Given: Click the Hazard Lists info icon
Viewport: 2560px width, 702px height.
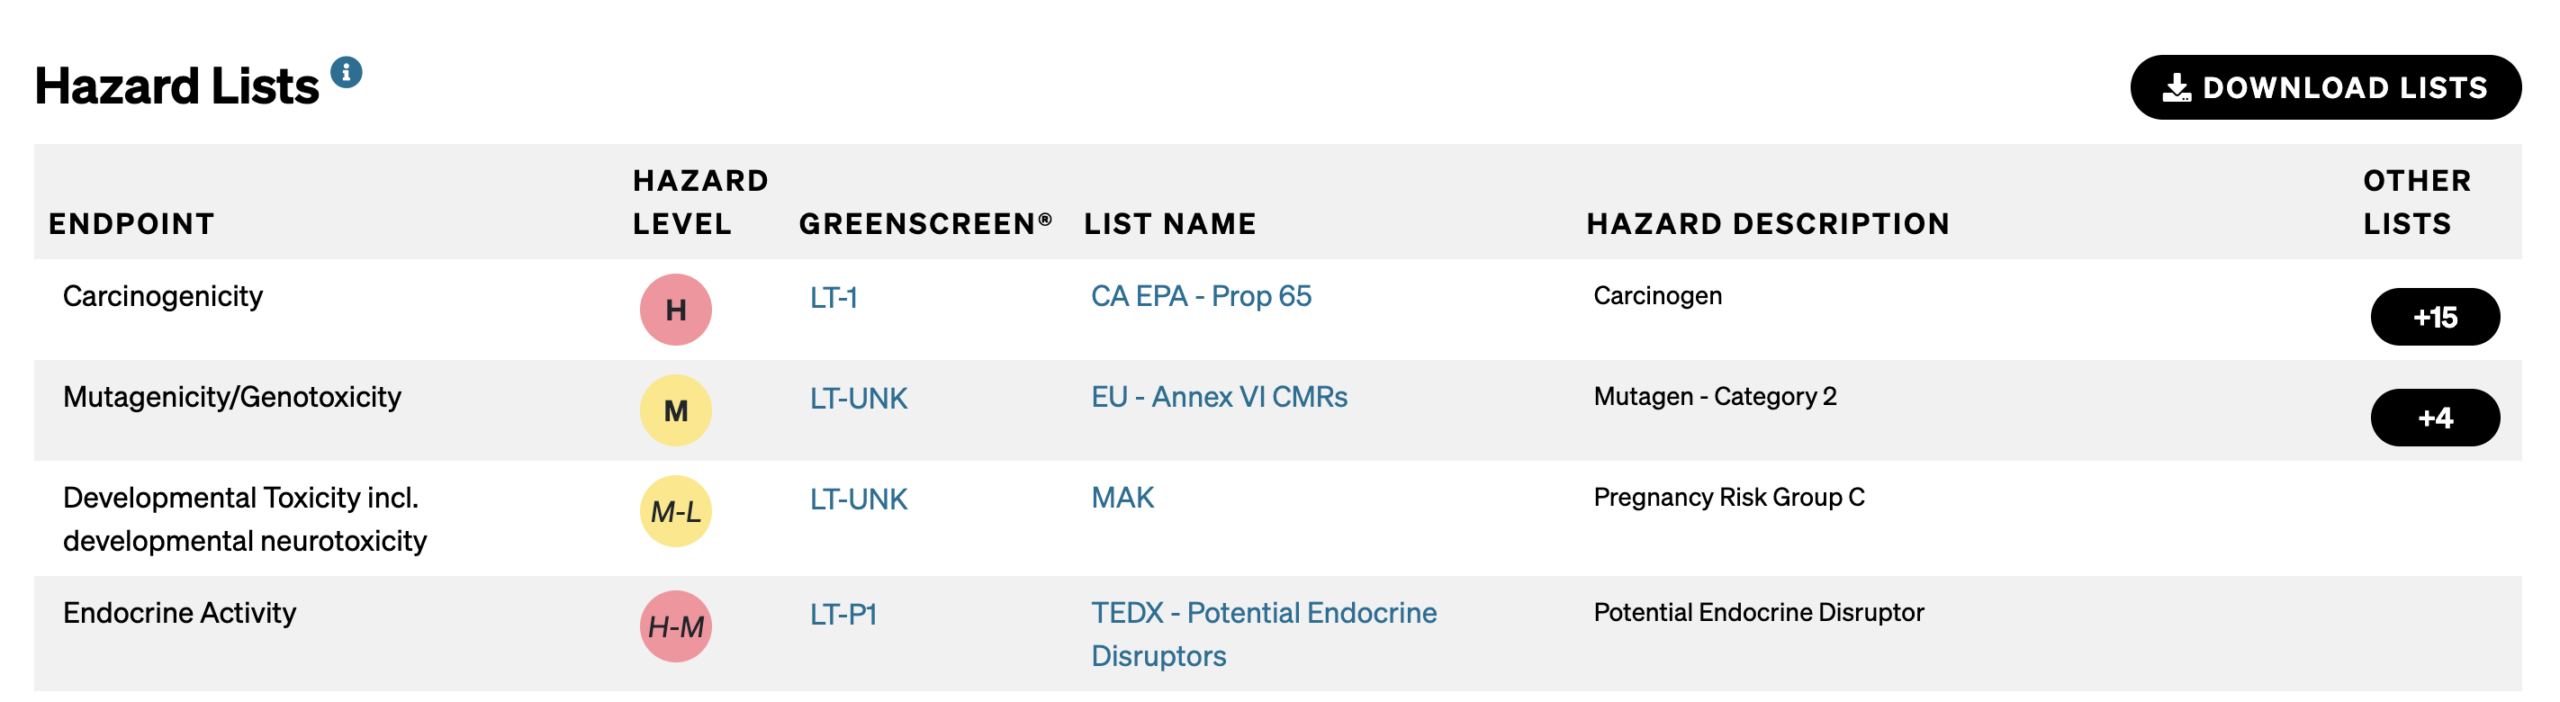Looking at the screenshot, I should [346, 73].
